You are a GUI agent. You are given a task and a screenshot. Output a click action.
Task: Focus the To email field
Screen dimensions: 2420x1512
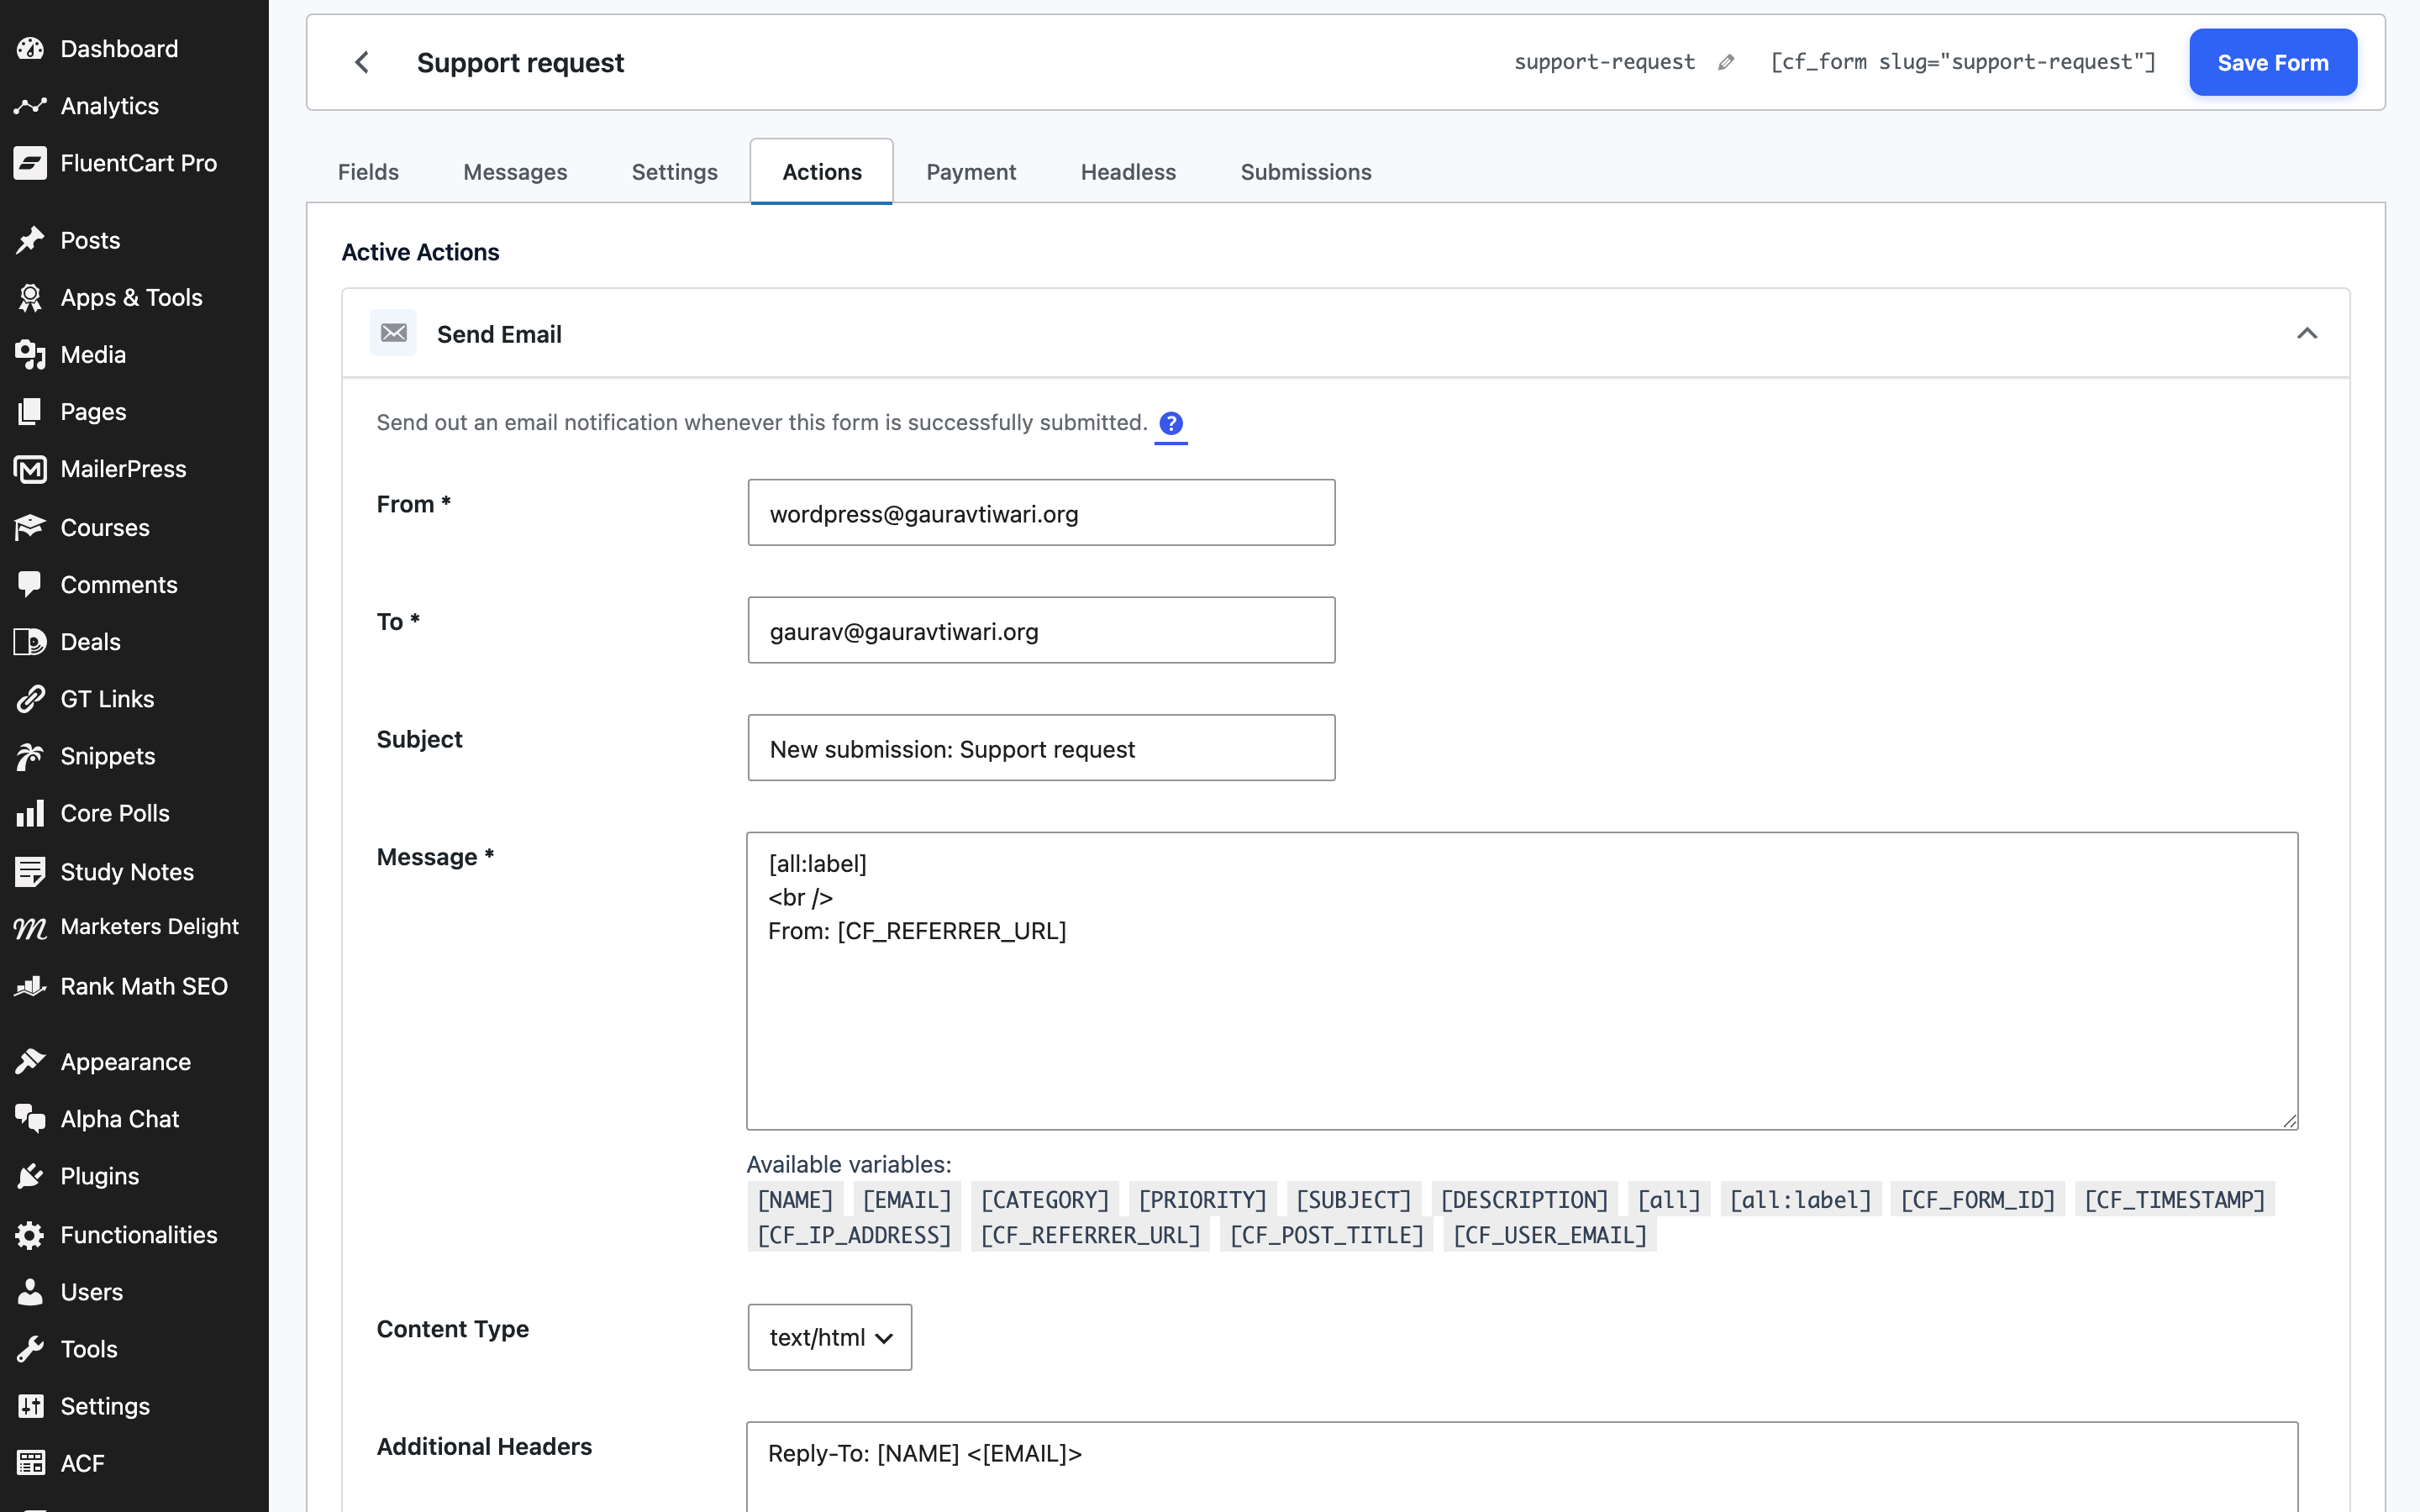coord(1041,630)
